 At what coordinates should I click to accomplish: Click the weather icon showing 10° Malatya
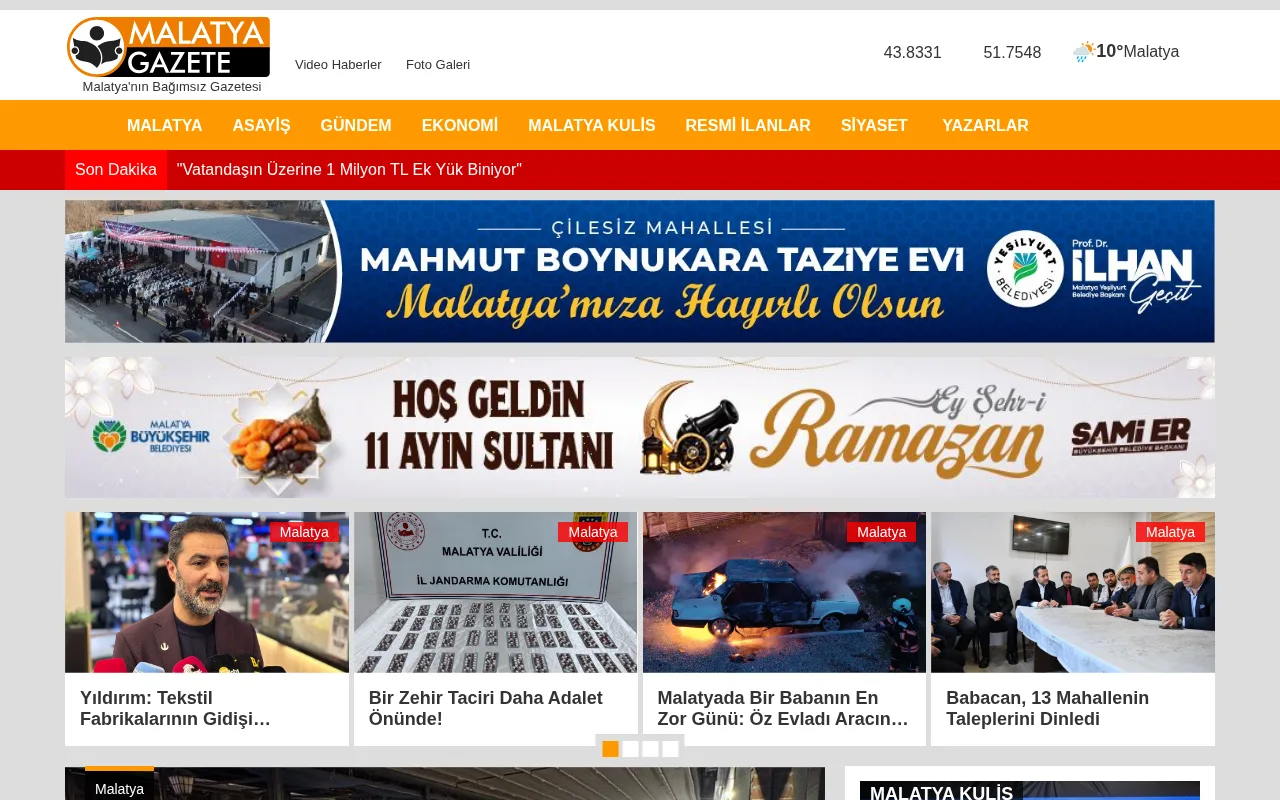click(1083, 50)
